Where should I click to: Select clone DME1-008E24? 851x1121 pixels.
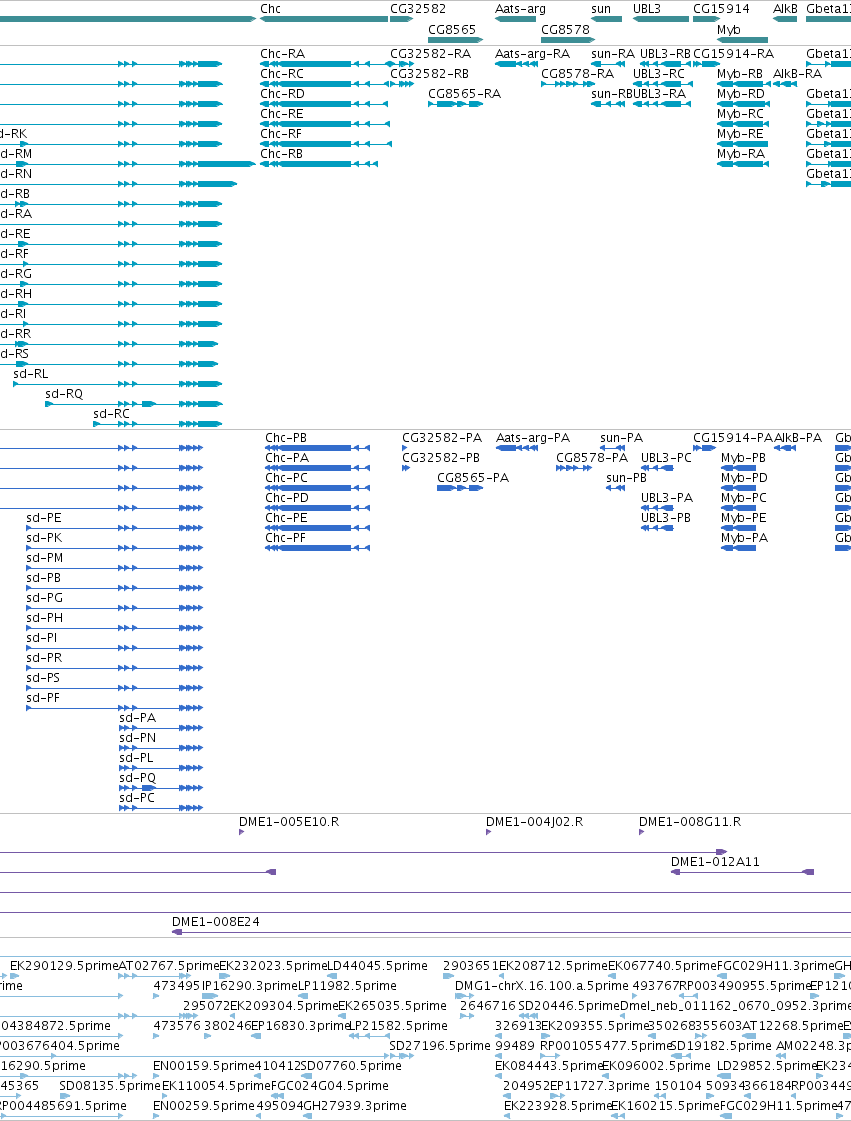511,932
